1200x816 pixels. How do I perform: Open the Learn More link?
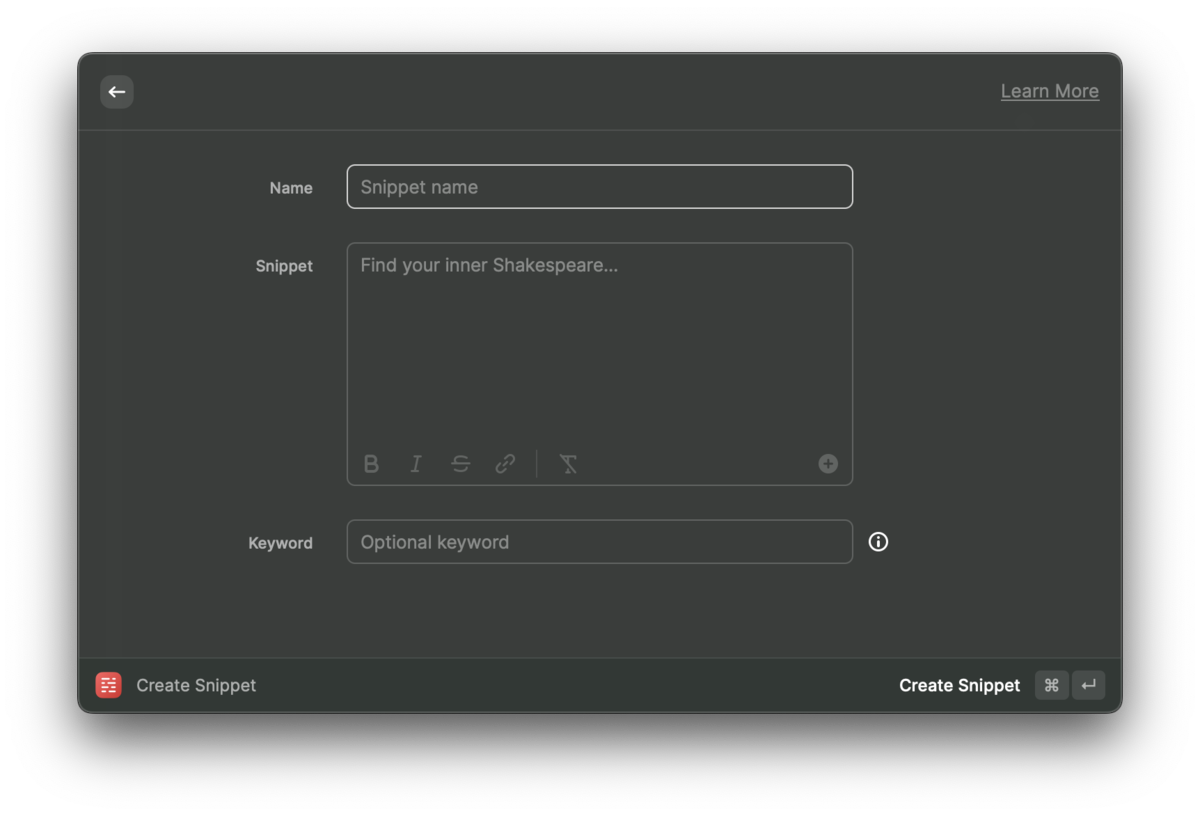(1049, 91)
